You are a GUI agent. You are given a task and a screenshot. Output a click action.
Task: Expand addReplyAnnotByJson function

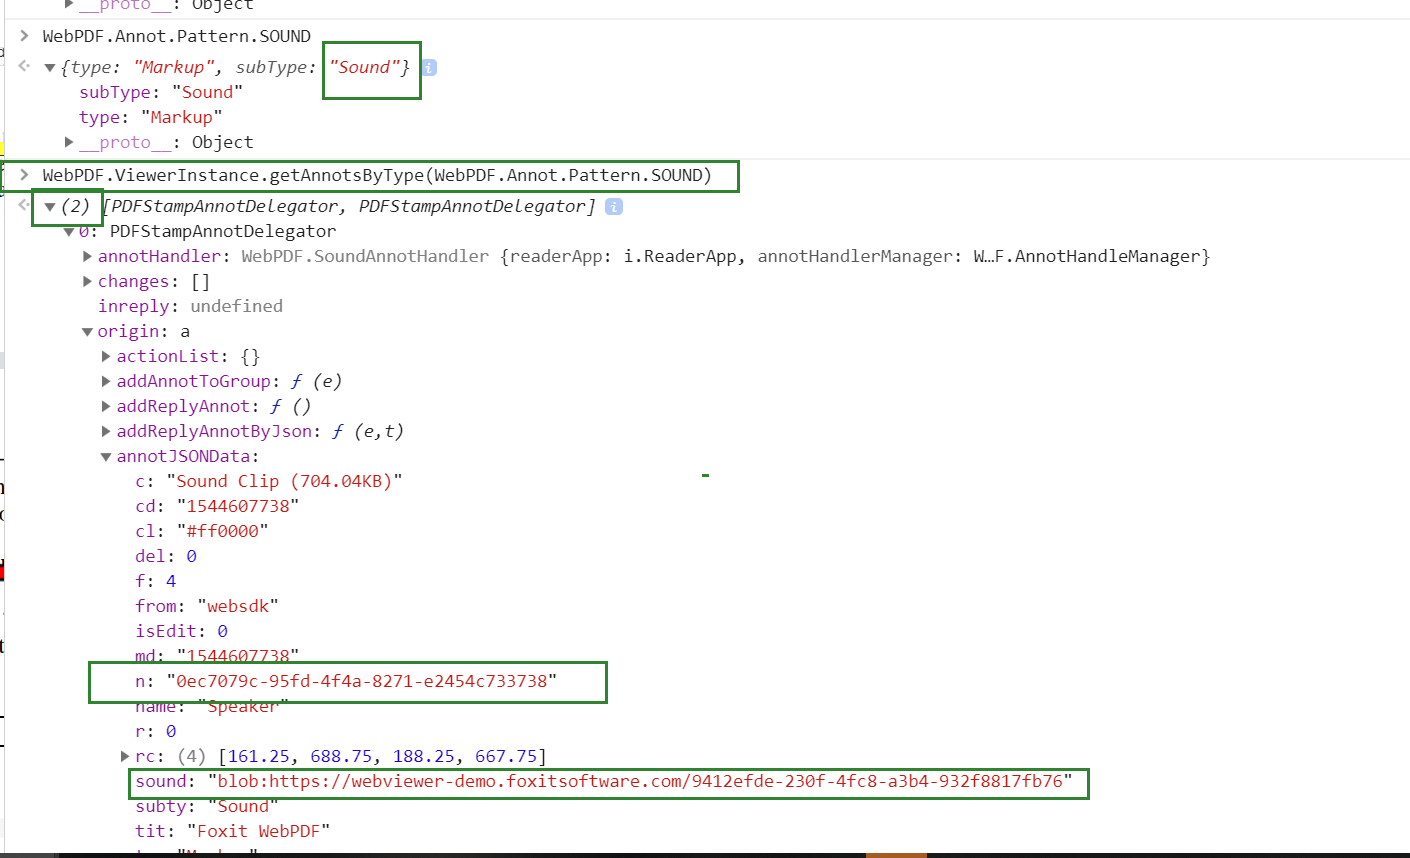(107, 431)
